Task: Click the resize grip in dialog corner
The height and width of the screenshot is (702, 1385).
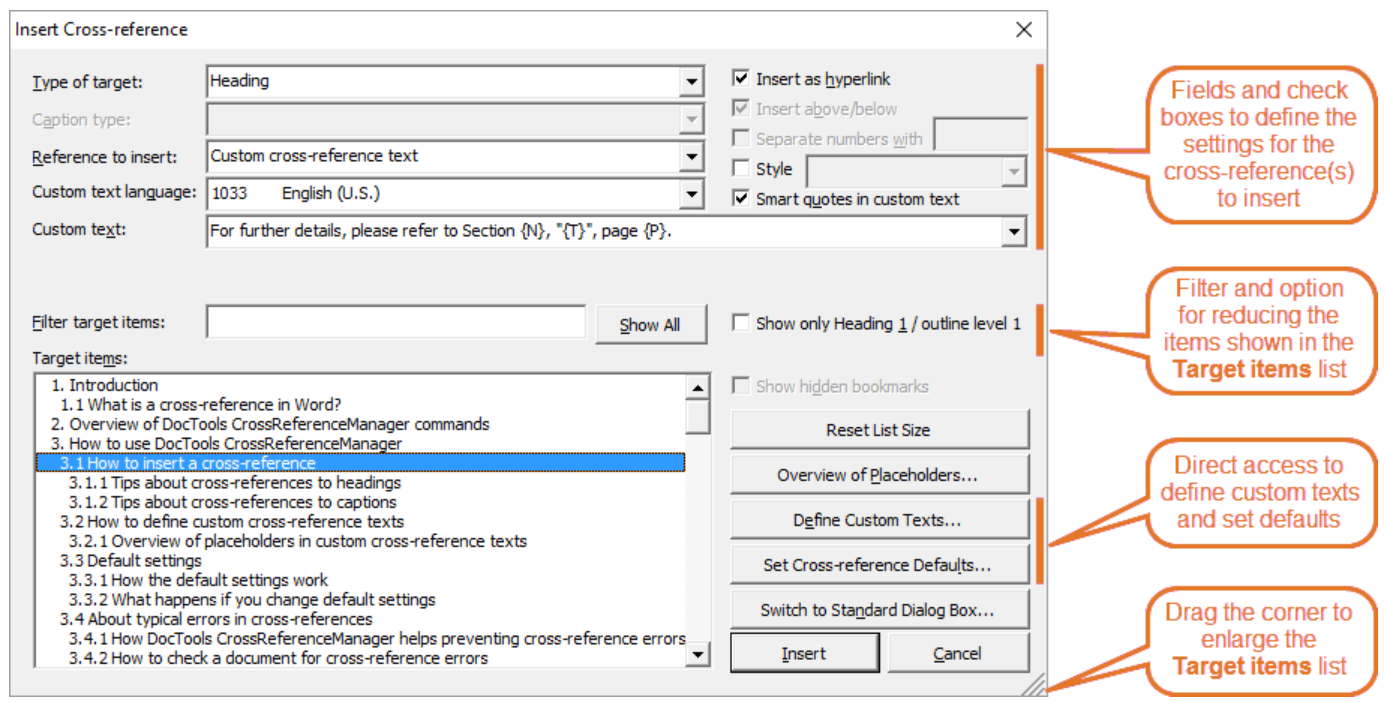Action: [1034, 684]
